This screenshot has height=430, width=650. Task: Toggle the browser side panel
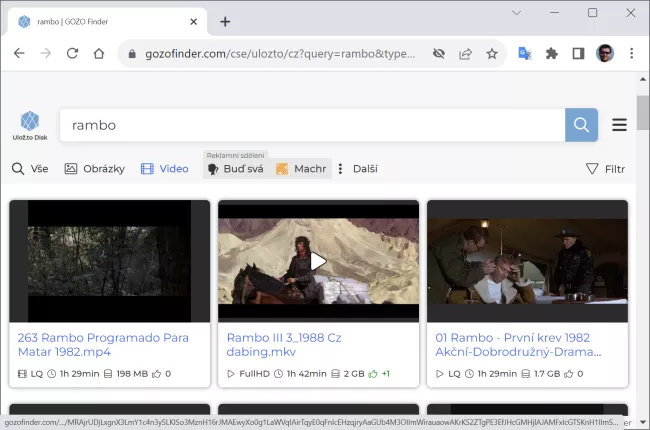[578, 53]
